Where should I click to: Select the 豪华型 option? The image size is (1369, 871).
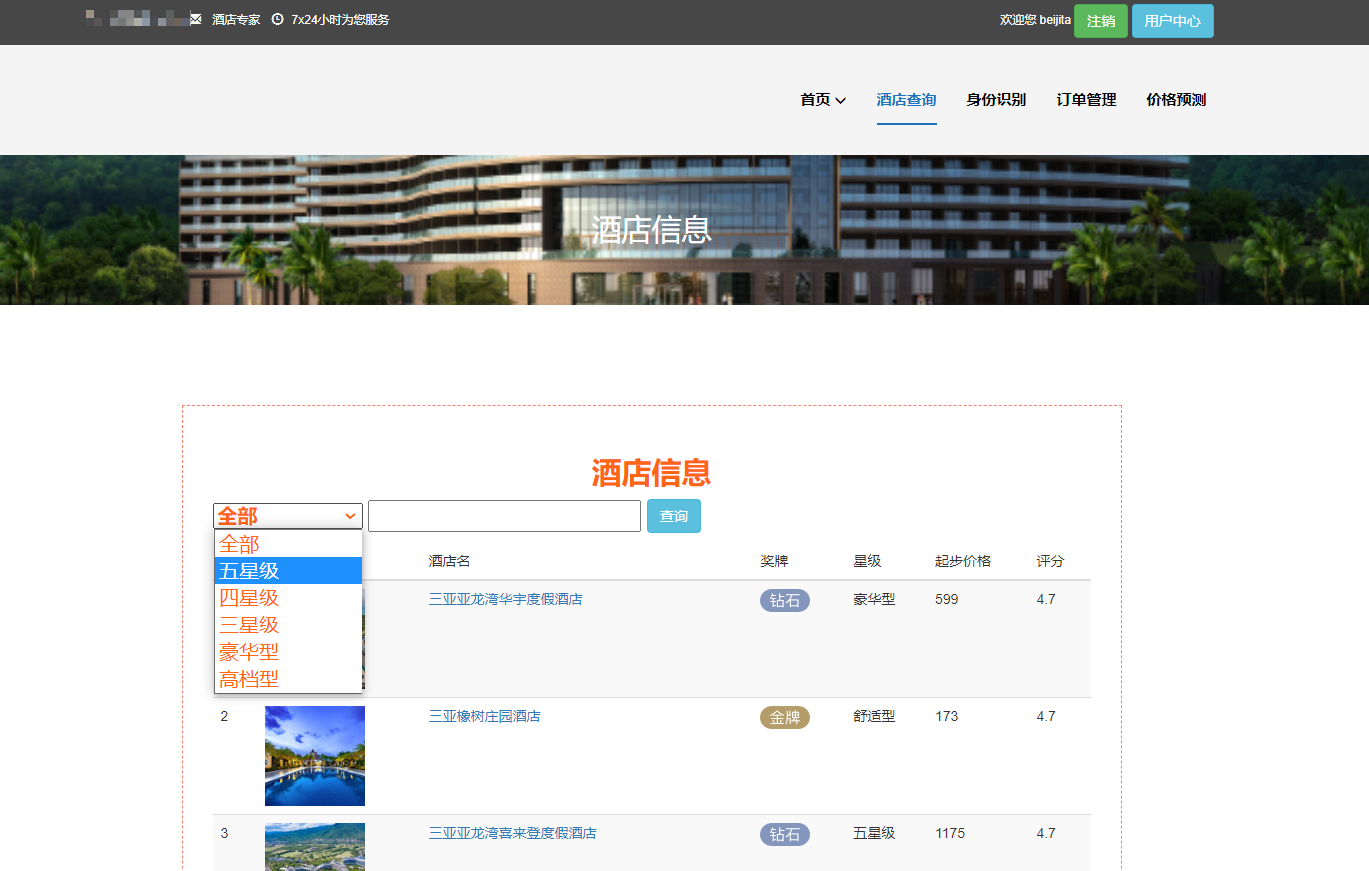tap(288, 652)
